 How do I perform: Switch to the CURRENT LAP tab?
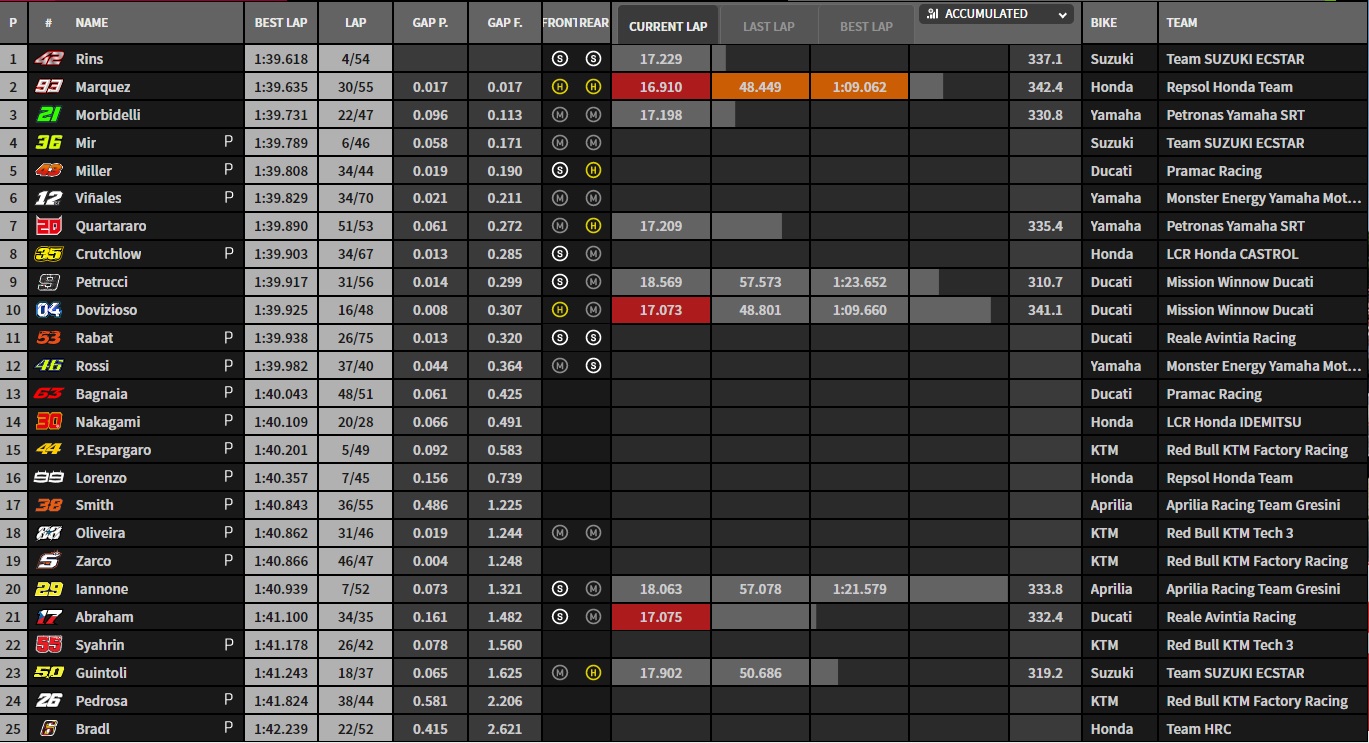click(x=668, y=26)
